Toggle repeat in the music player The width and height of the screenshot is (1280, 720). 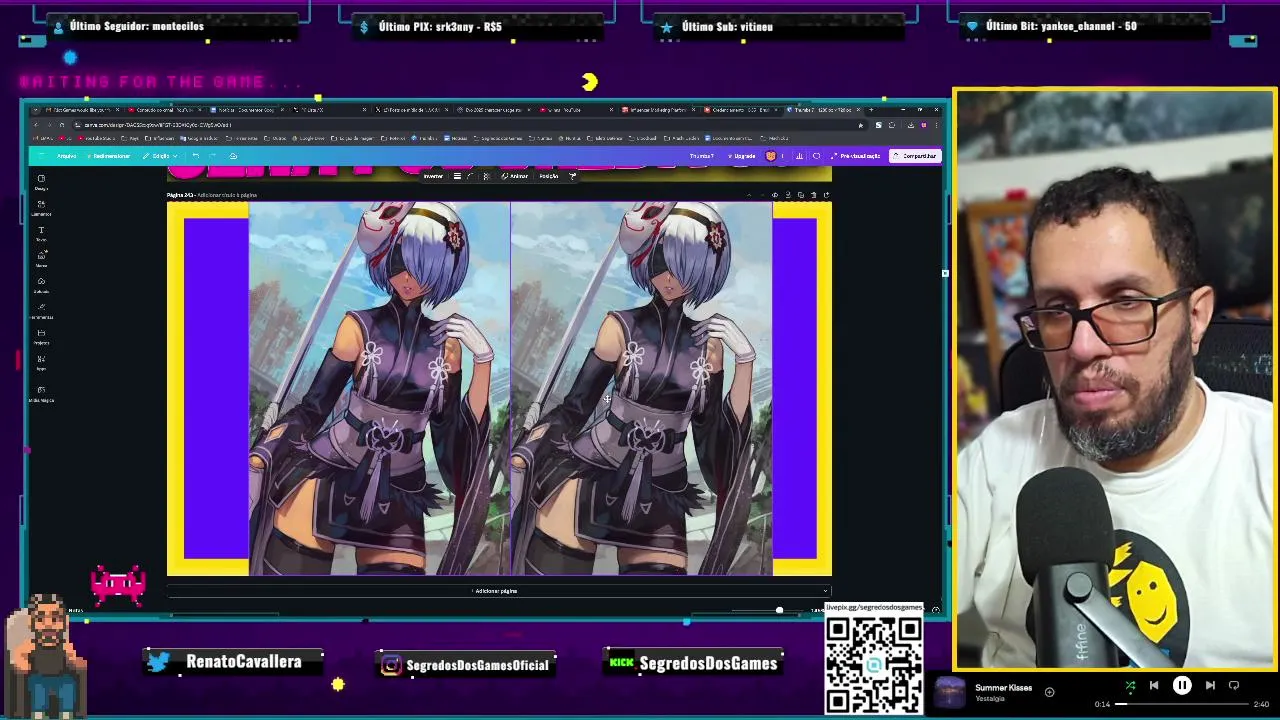(x=1234, y=686)
